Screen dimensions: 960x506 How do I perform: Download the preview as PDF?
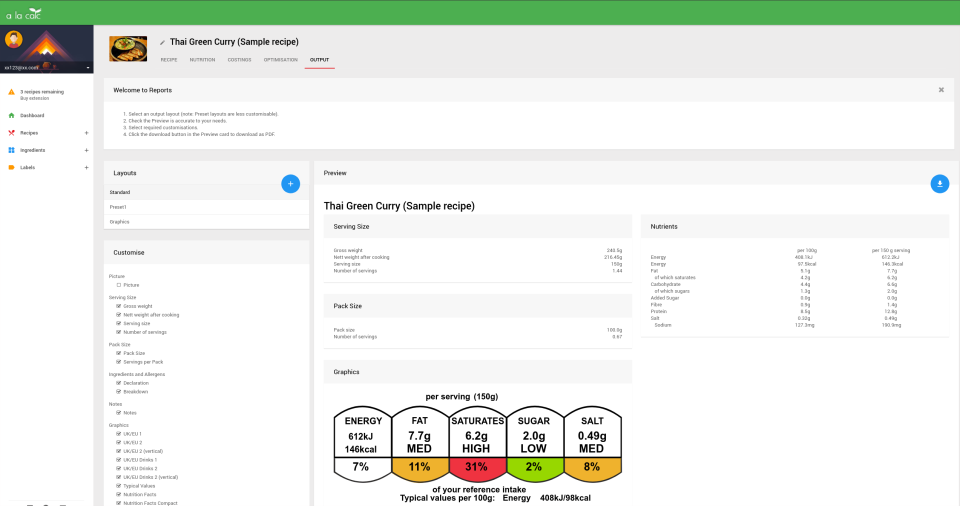coord(939,184)
